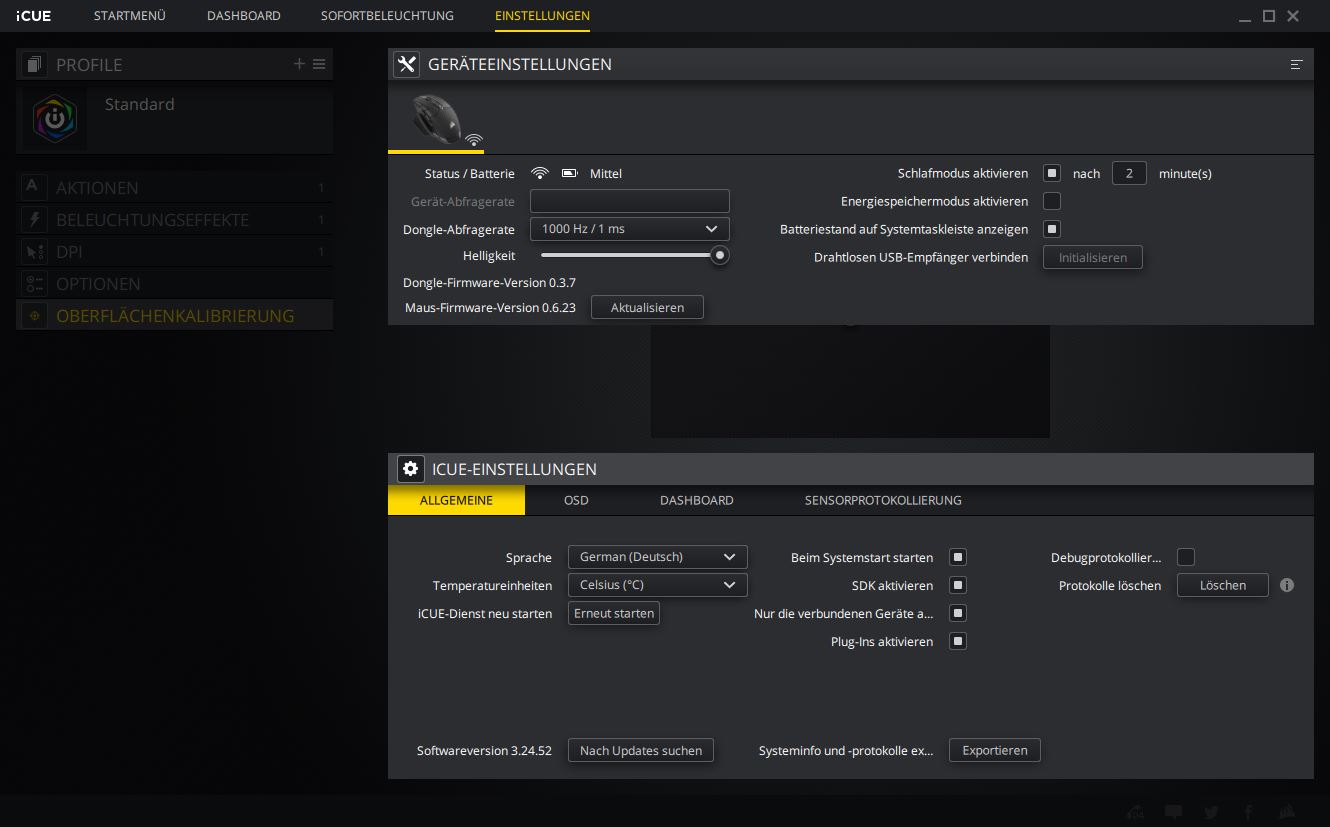Image resolution: width=1330 pixels, height=827 pixels.
Task: Click the DPI cursor icon
Action: 34,251
